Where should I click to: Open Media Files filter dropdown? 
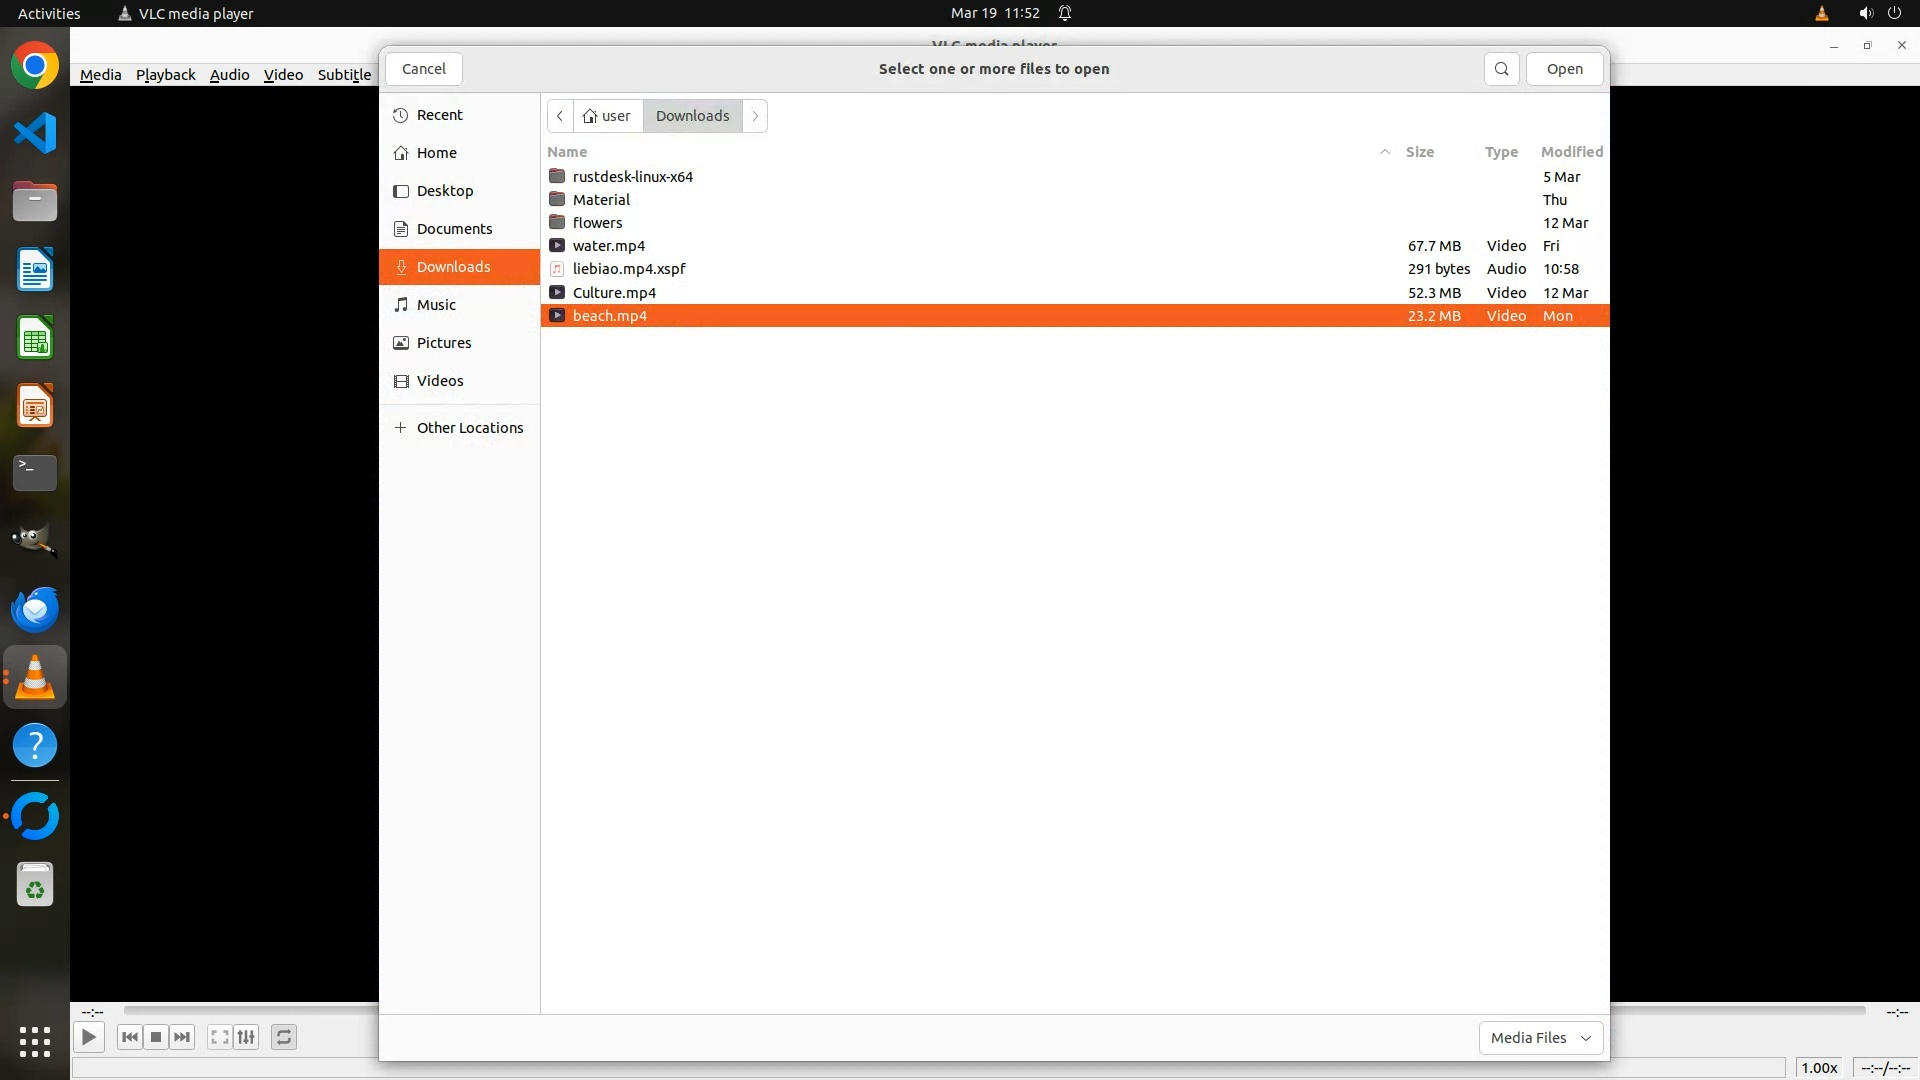(1540, 1037)
